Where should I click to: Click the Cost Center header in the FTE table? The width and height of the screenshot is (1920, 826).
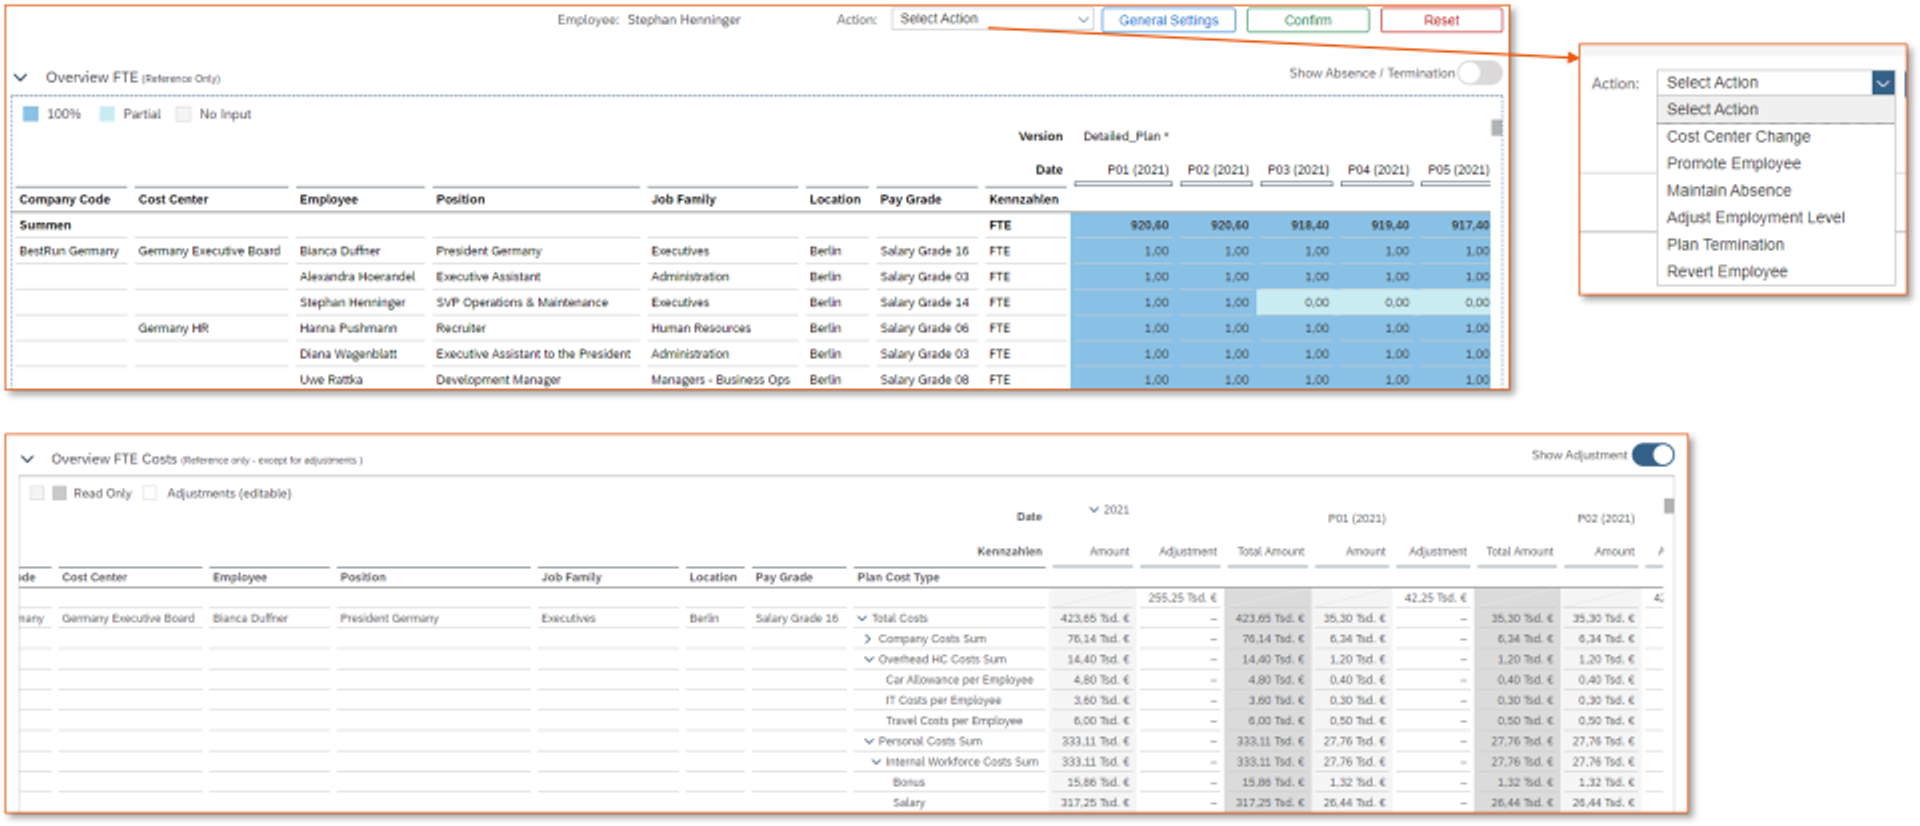173,200
